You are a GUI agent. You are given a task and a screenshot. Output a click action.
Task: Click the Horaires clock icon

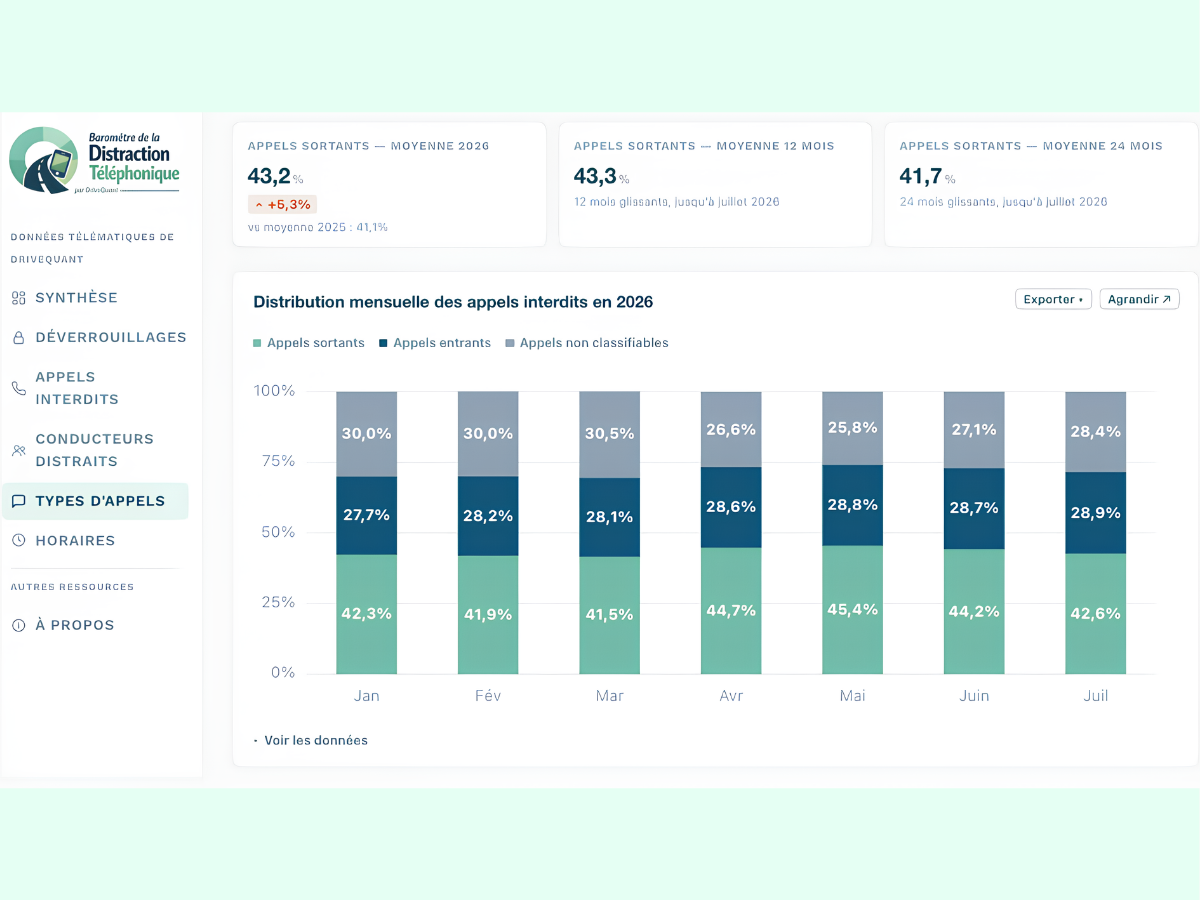[18, 540]
